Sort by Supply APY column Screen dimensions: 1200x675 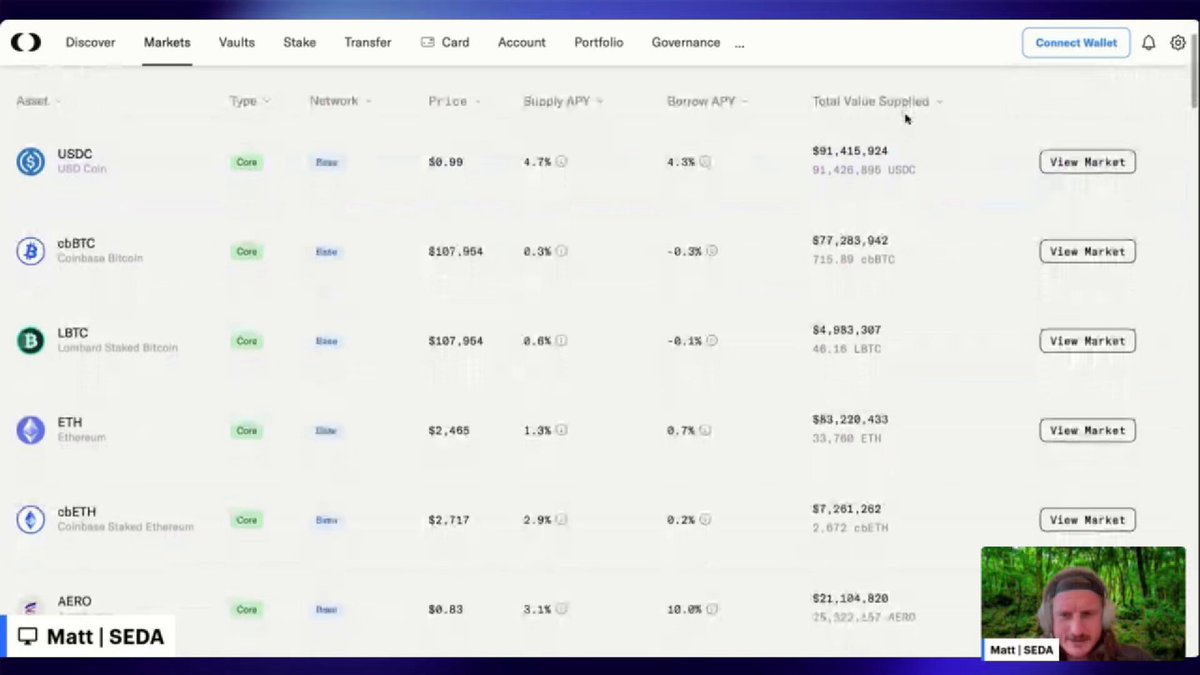point(563,101)
